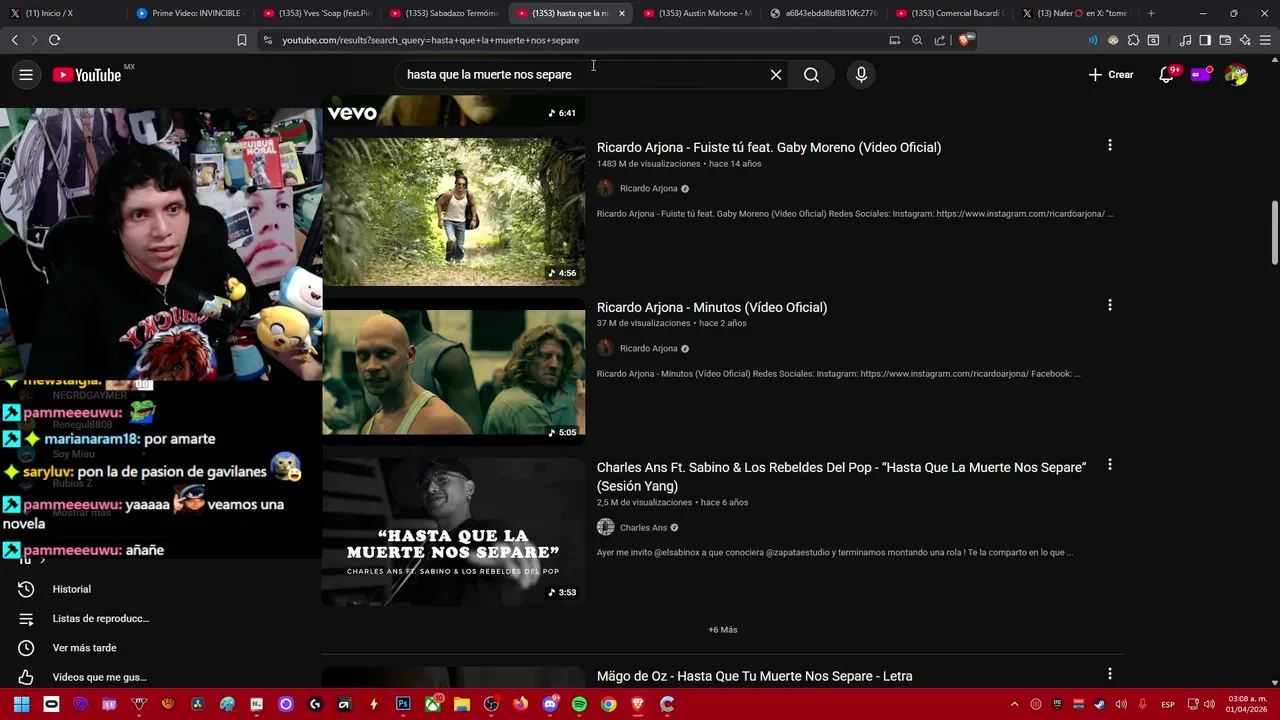Open Firefox from the taskbar
Viewport: 1280px width, 720px height.
click(520, 704)
